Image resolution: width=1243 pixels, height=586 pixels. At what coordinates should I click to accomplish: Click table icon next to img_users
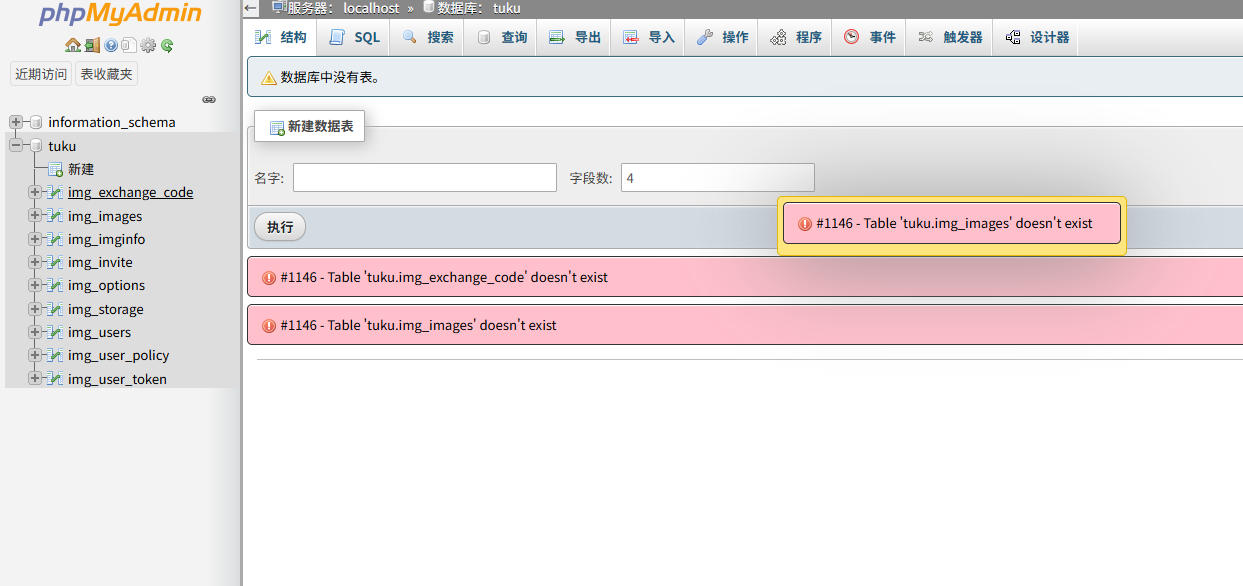56,332
